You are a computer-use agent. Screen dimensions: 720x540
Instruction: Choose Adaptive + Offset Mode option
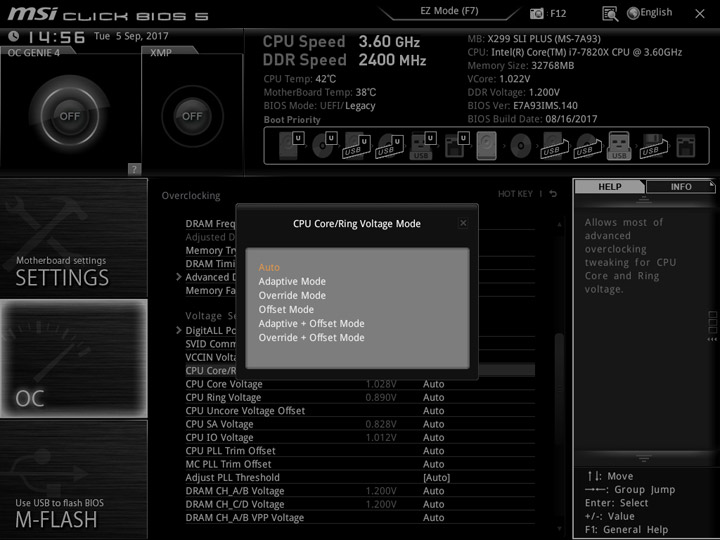click(311, 324)
